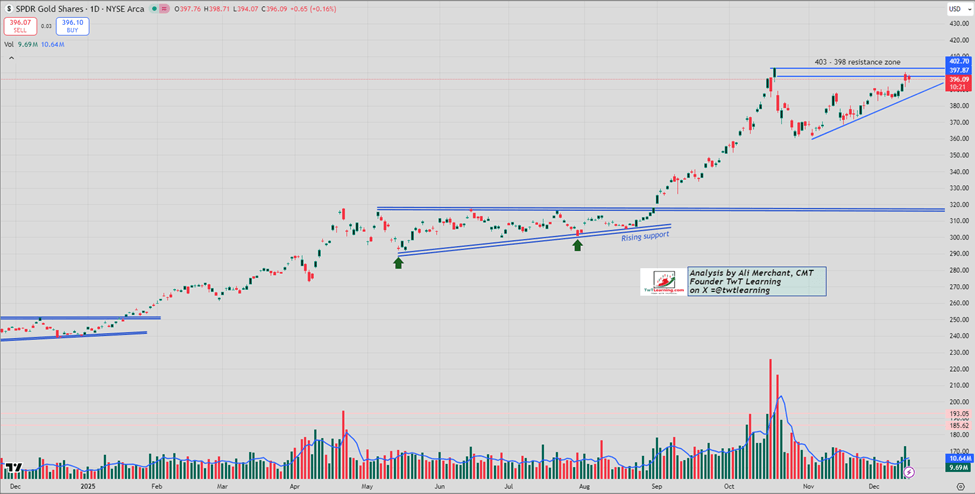Click the green market status dot
The height and width of the screenshot is (494, 975).
point(154,9)
